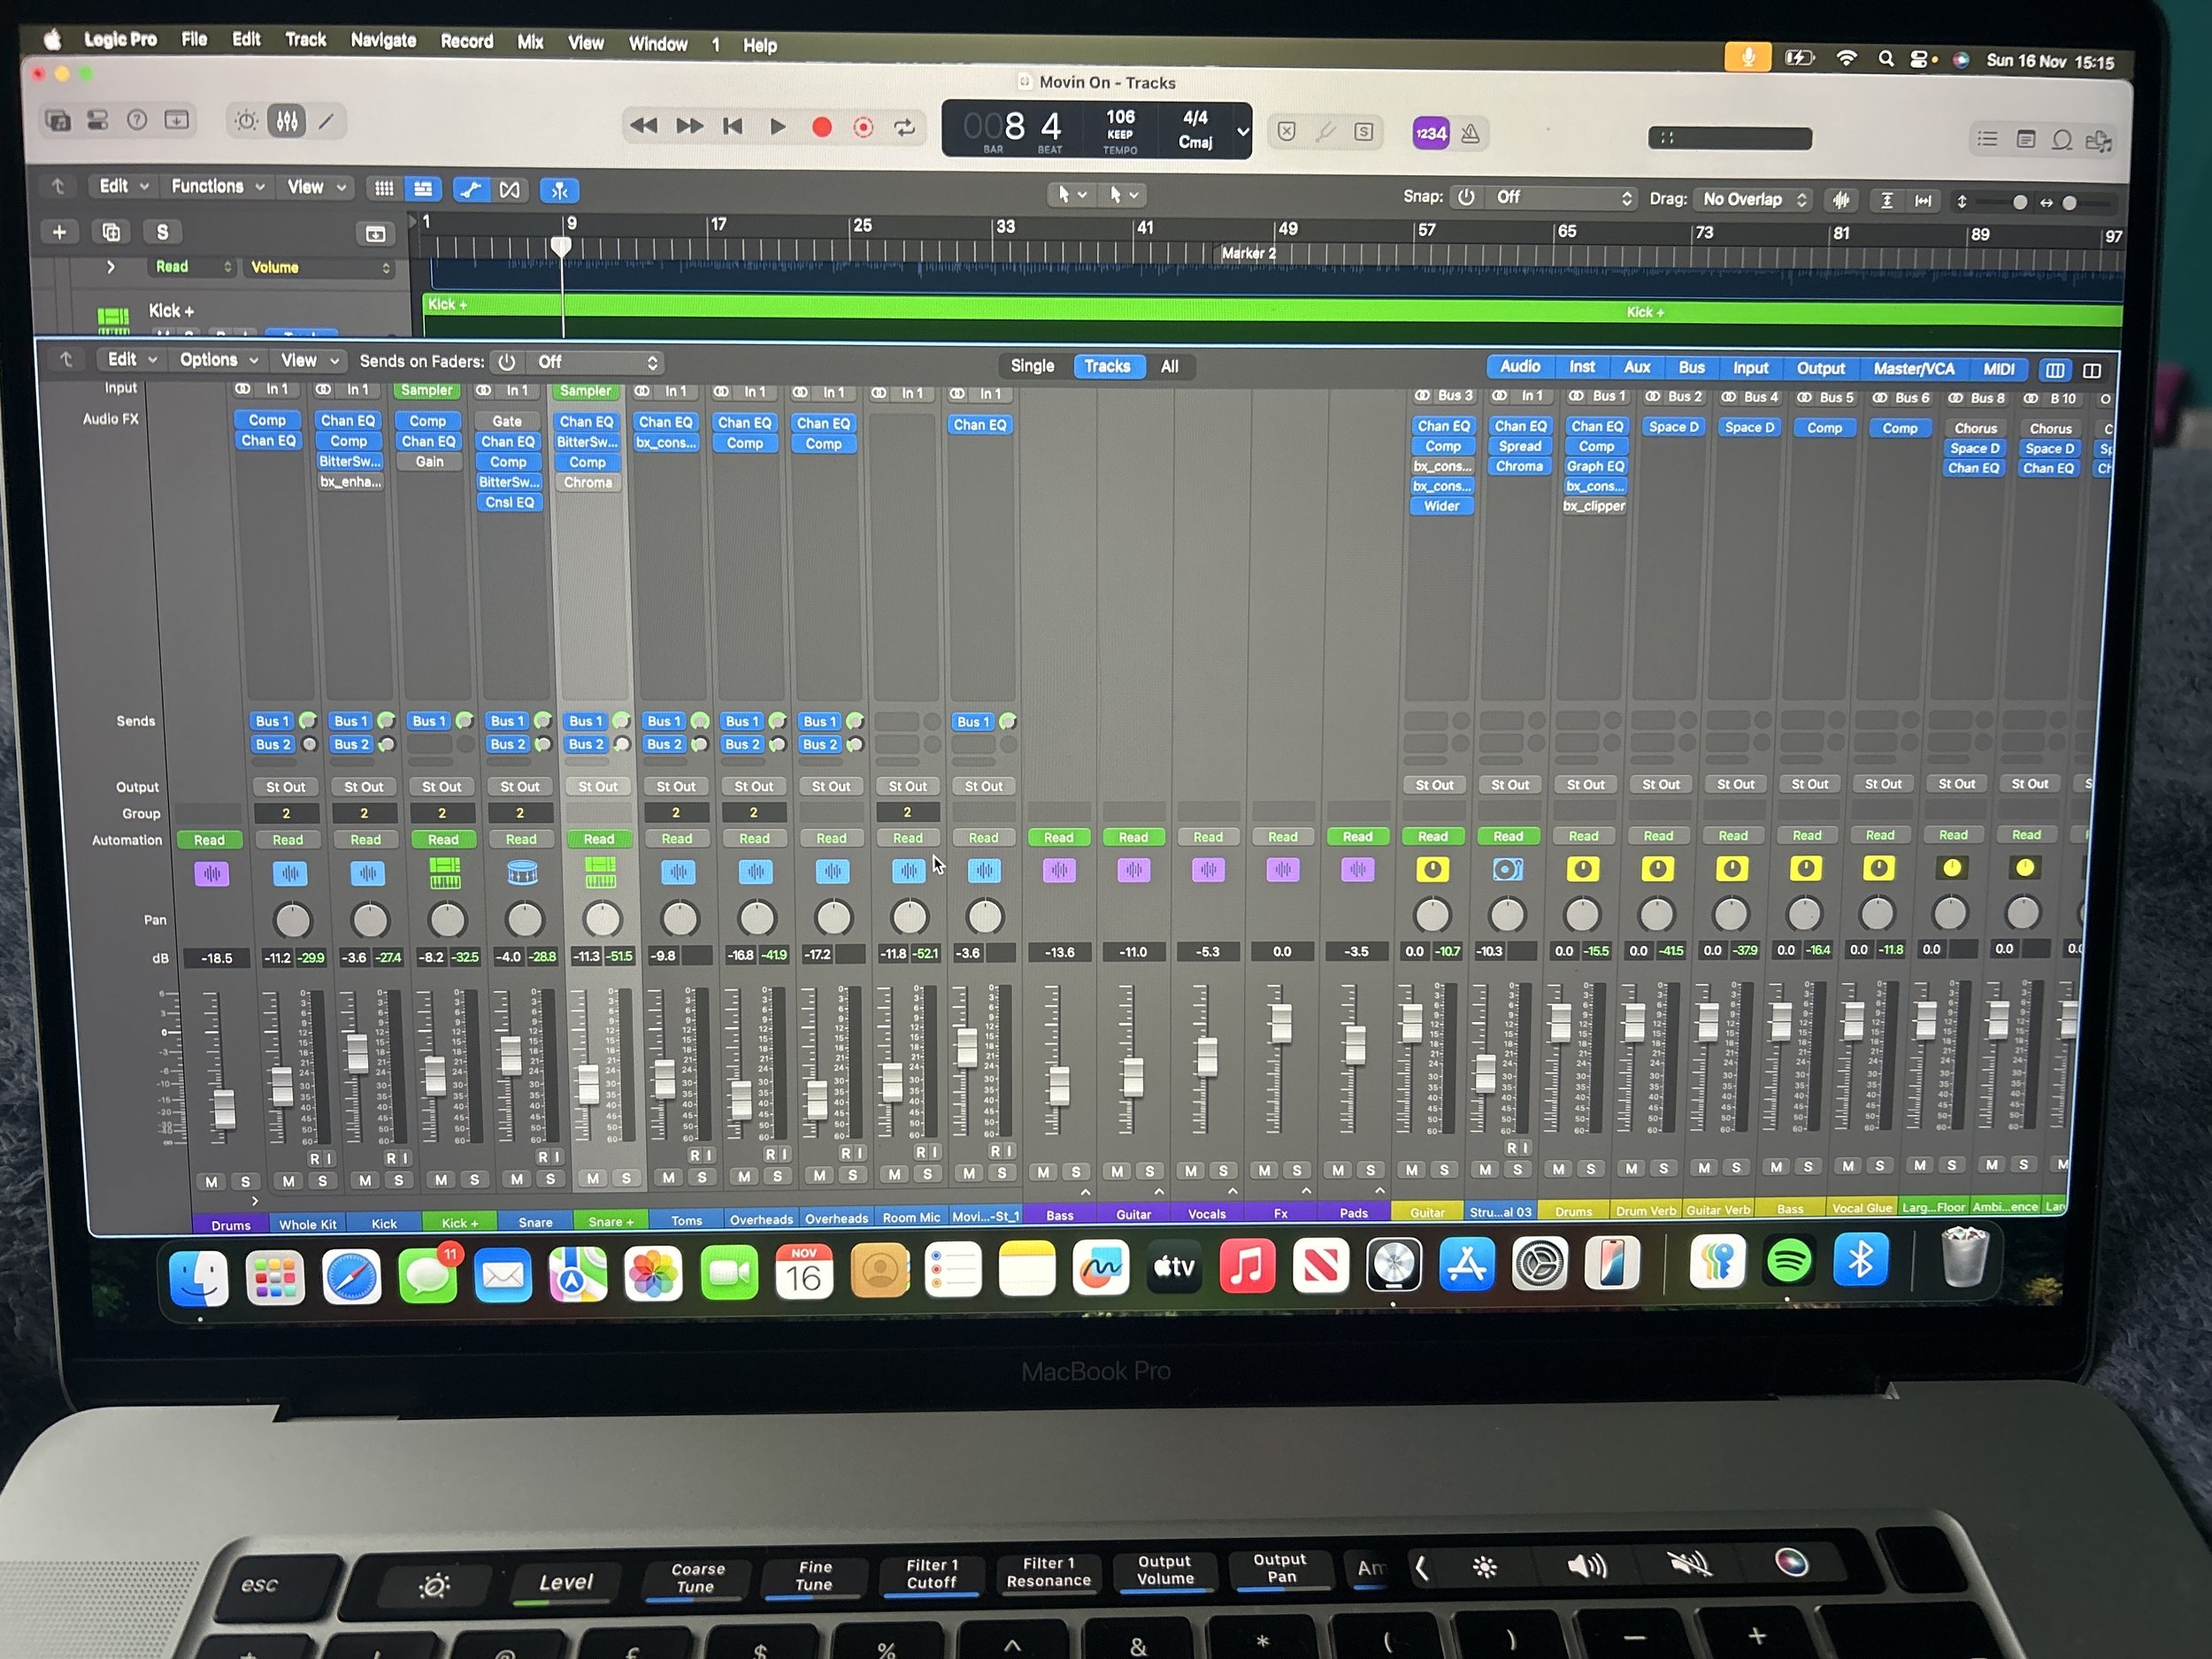
Task: Mute the Vocals channel strip
Action: (x=1191, y=1171)
